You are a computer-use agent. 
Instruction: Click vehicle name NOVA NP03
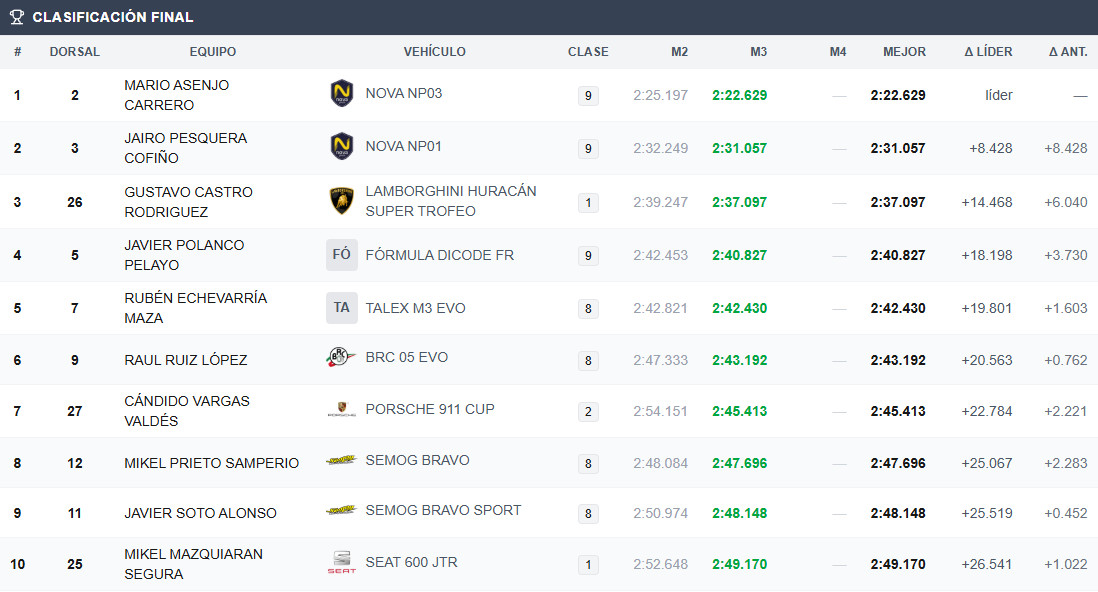404,93
